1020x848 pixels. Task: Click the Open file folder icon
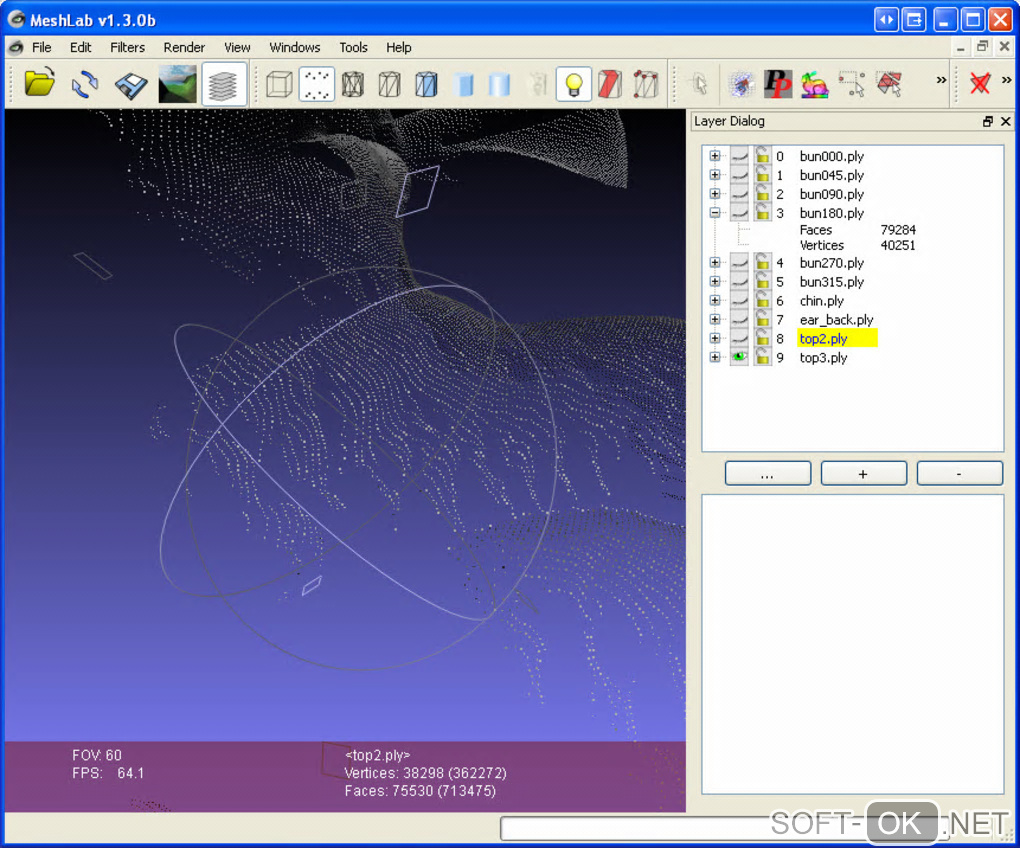40,84
